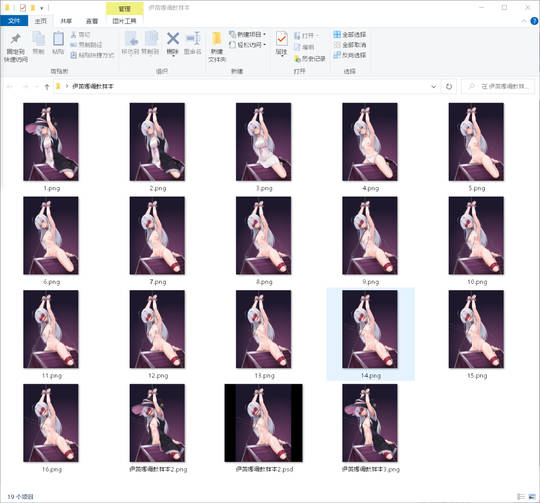The image size is (540, 503).
Task: Click the Back navigation arrow
Action: (10, 86)
